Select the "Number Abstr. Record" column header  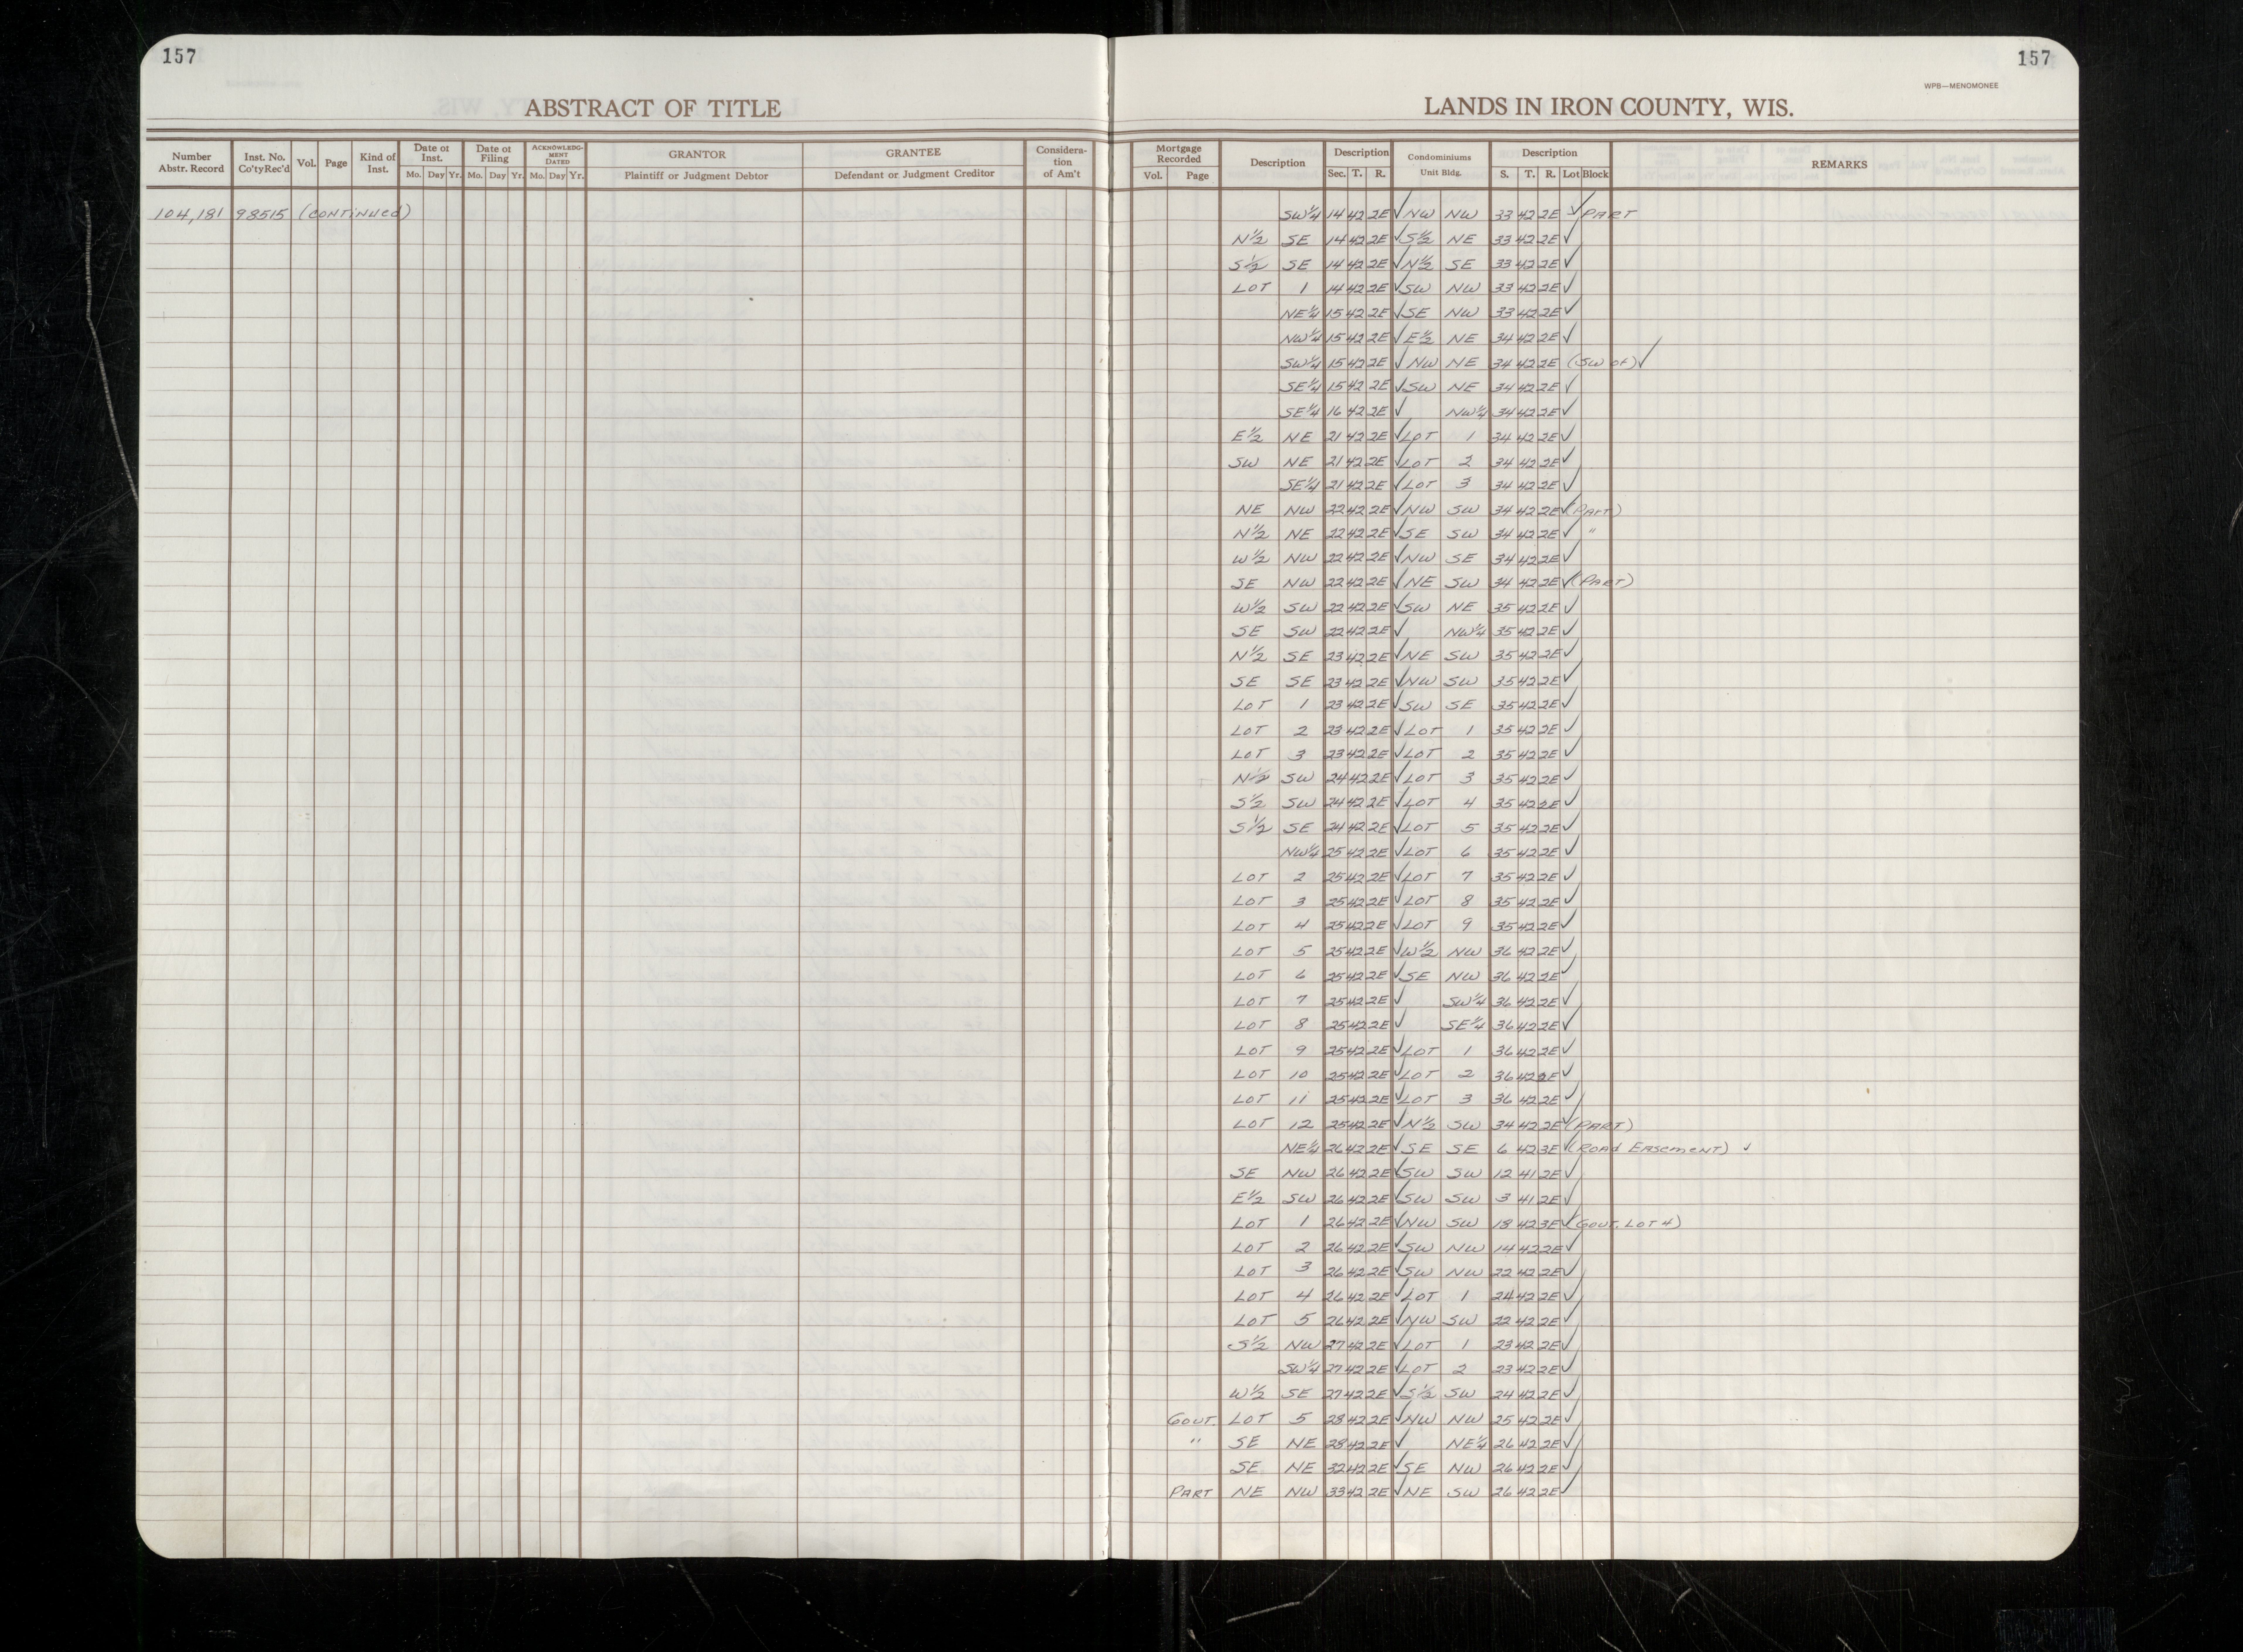[191, 163]
